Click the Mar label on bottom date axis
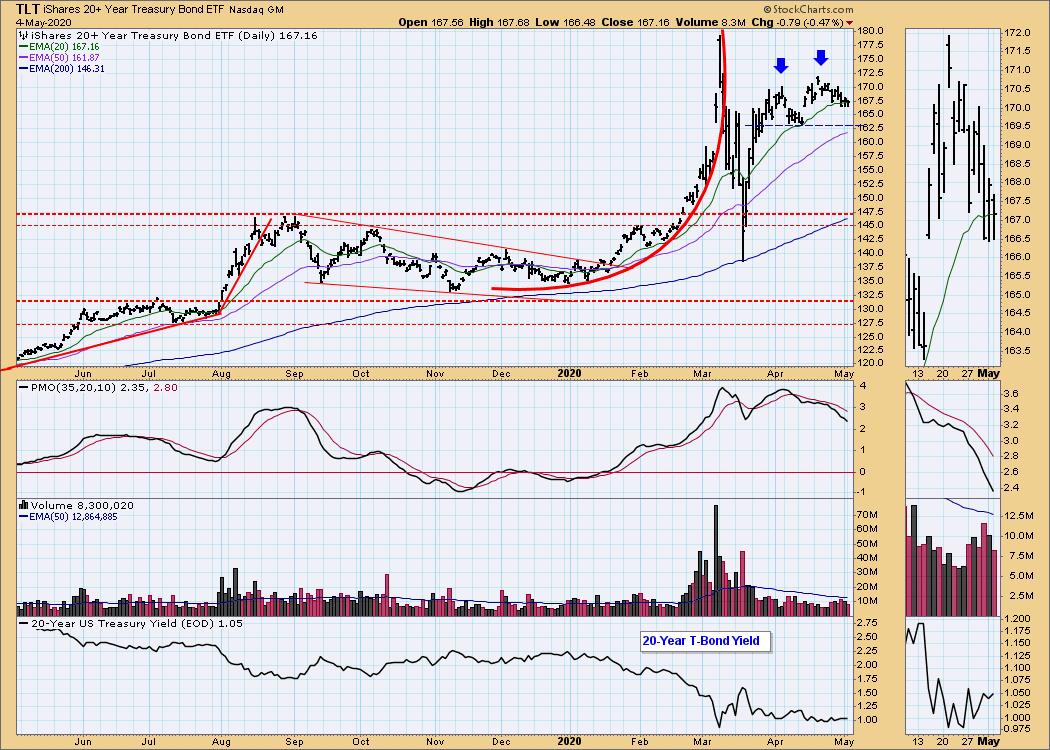The height and width of the screenshot is (750, 1050). pyautogui.click(x=702, y=741)
